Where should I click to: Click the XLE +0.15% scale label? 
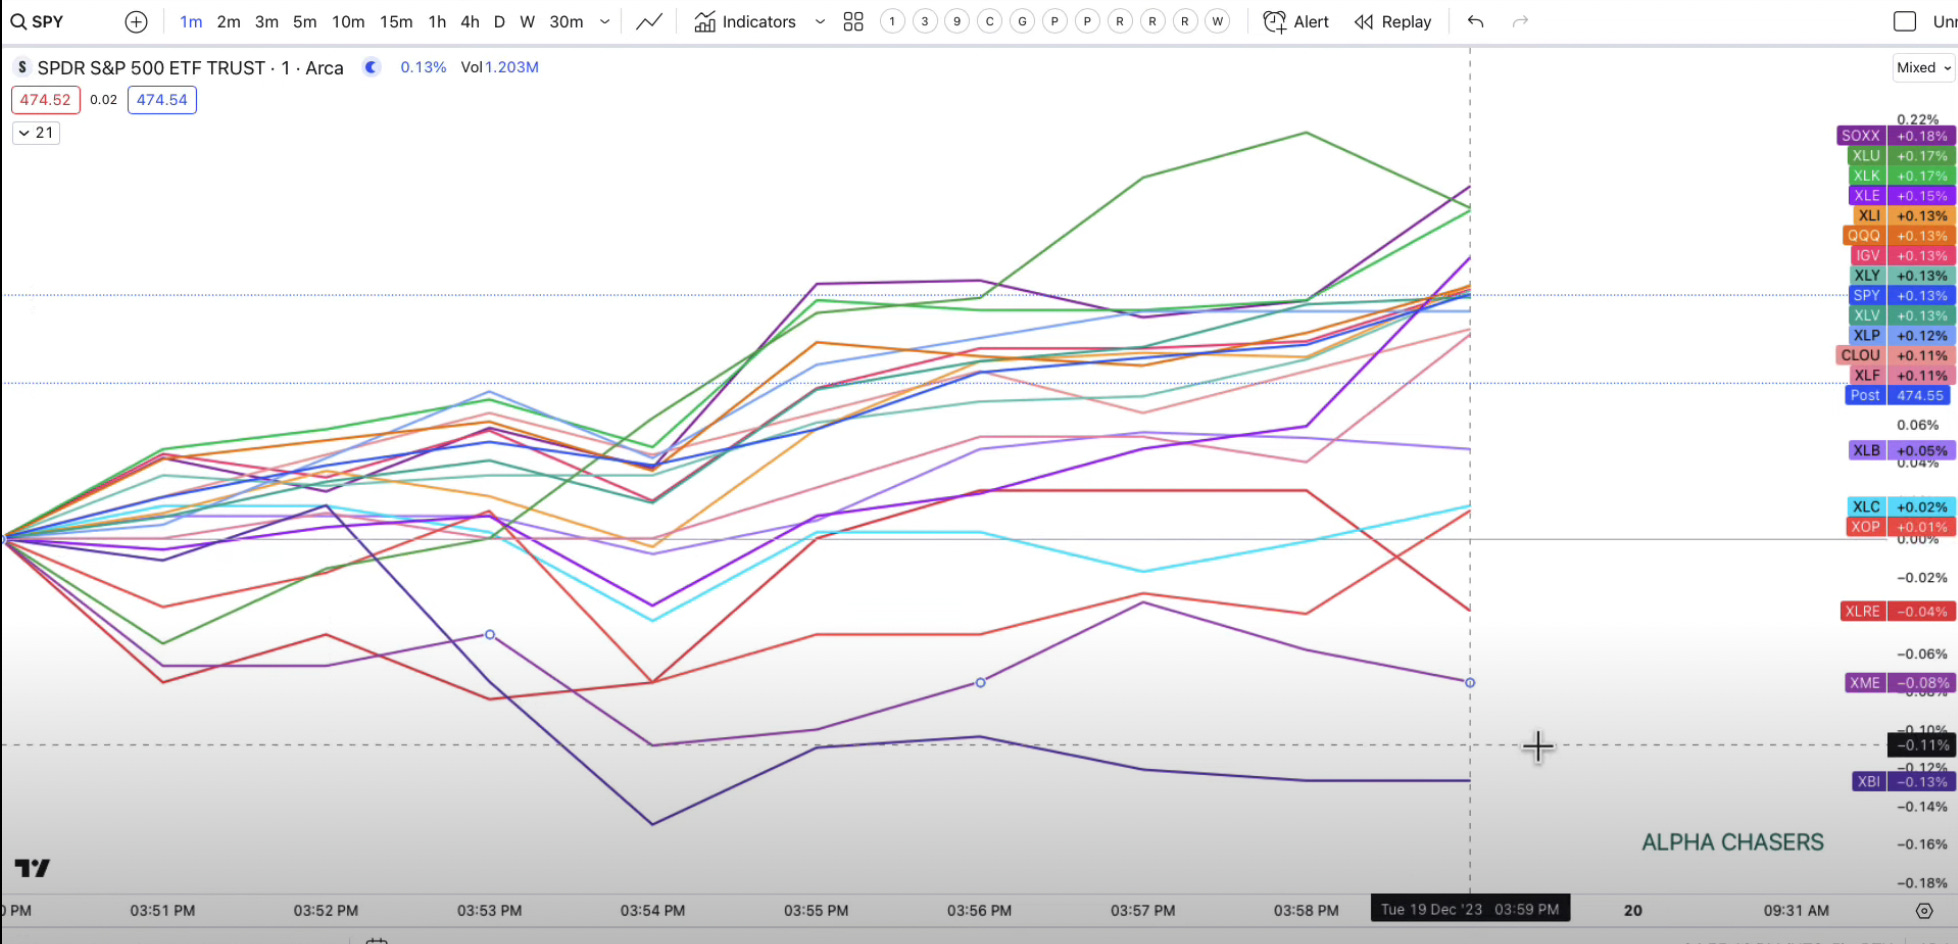pyautogui.click(x=1901, y=196)
